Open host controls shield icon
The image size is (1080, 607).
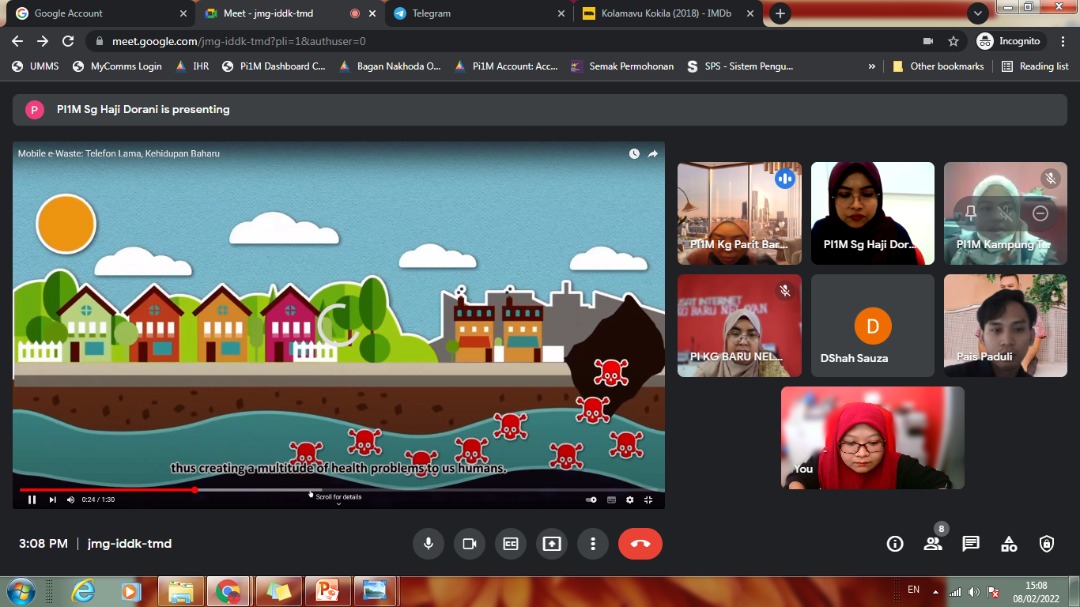(x=1046, y=544)
